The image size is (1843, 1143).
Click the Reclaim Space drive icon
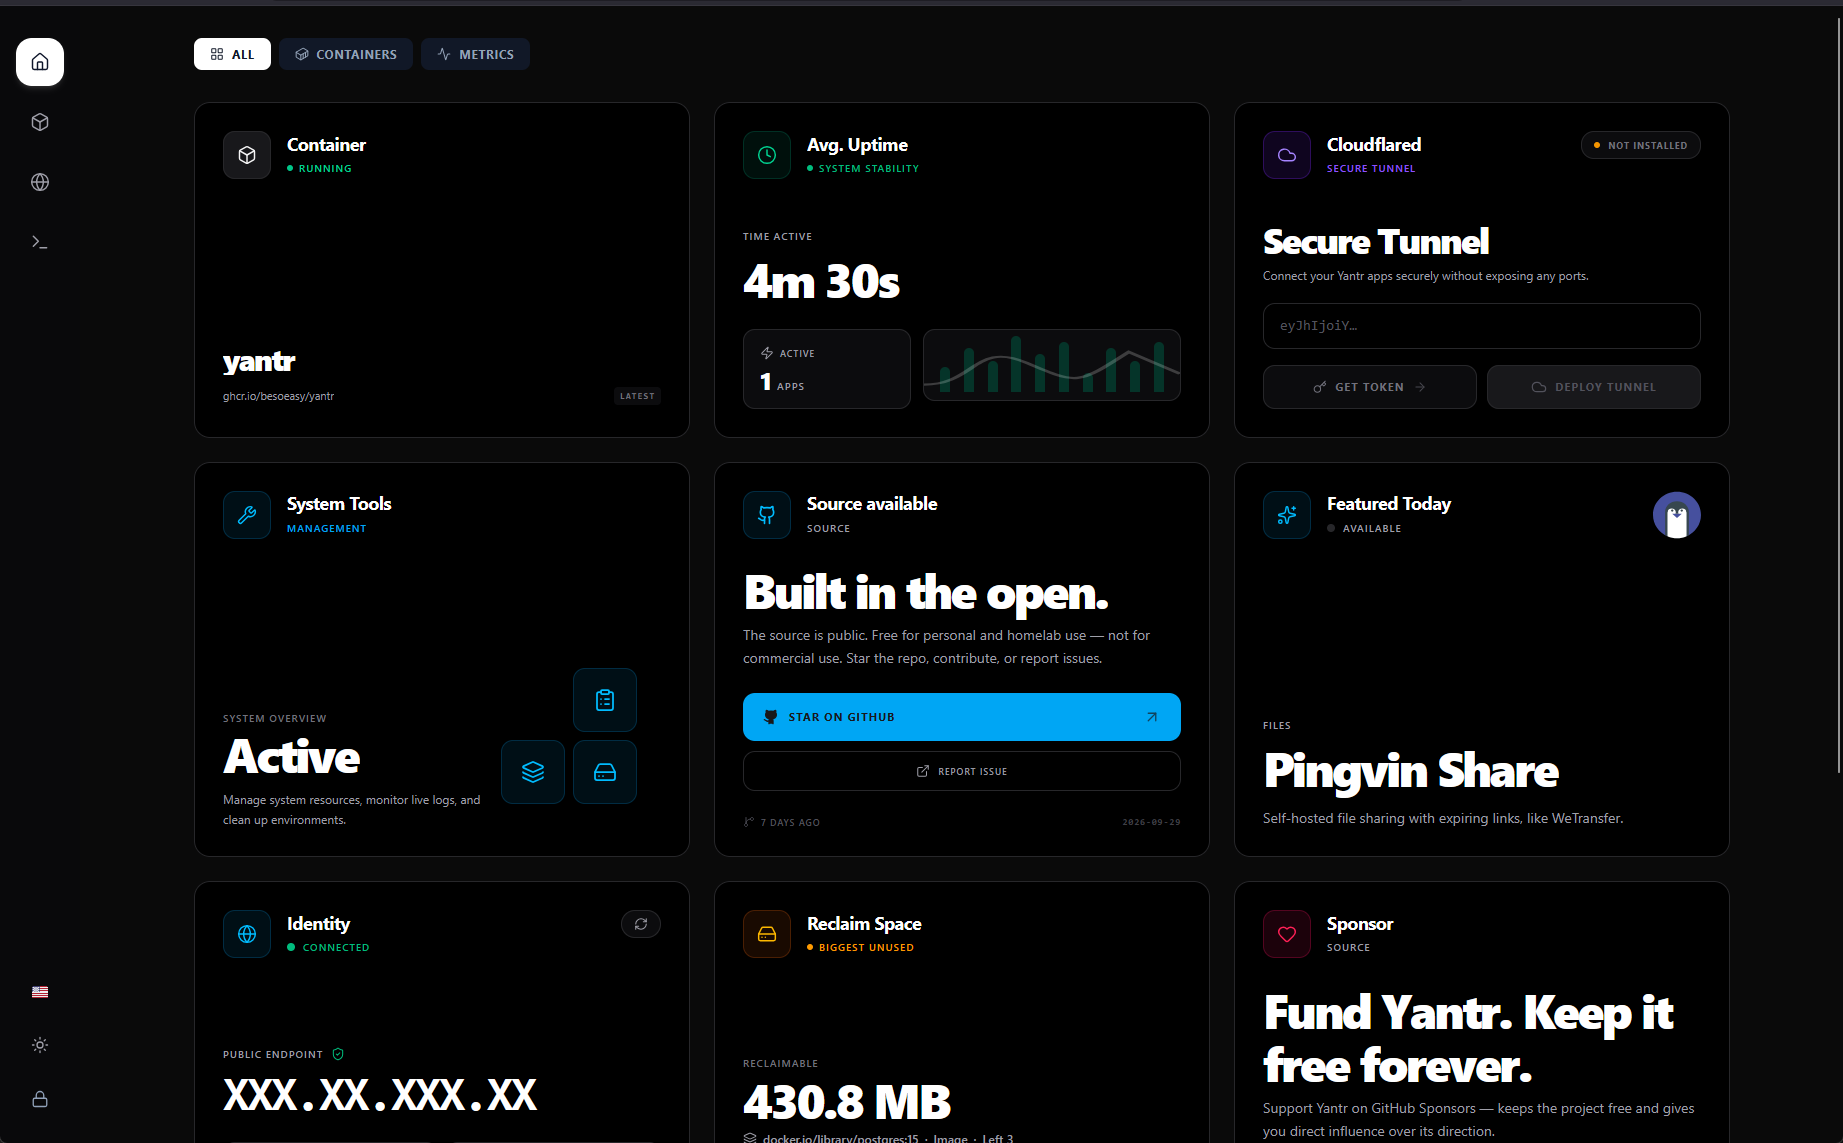click(x=767, y=934)
